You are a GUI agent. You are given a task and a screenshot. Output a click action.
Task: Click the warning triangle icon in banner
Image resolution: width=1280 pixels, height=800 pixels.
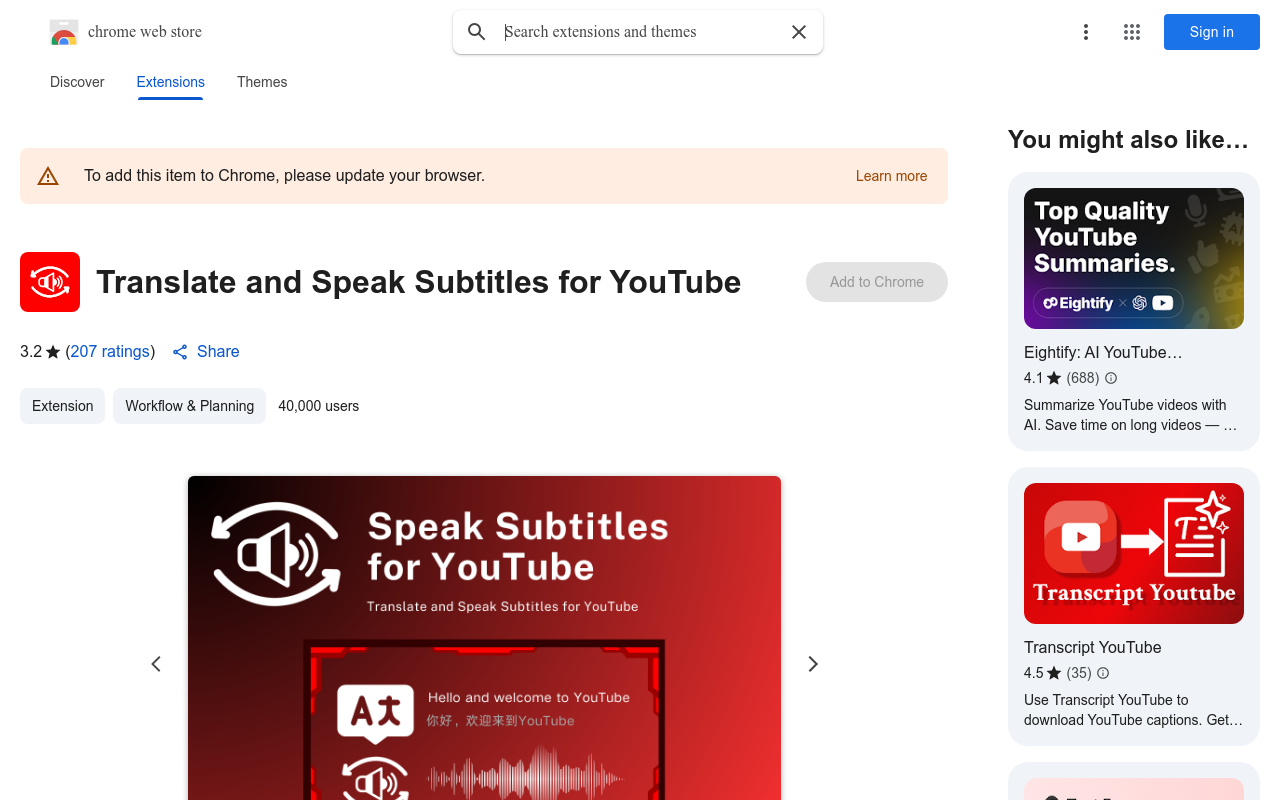pos(48,176)
